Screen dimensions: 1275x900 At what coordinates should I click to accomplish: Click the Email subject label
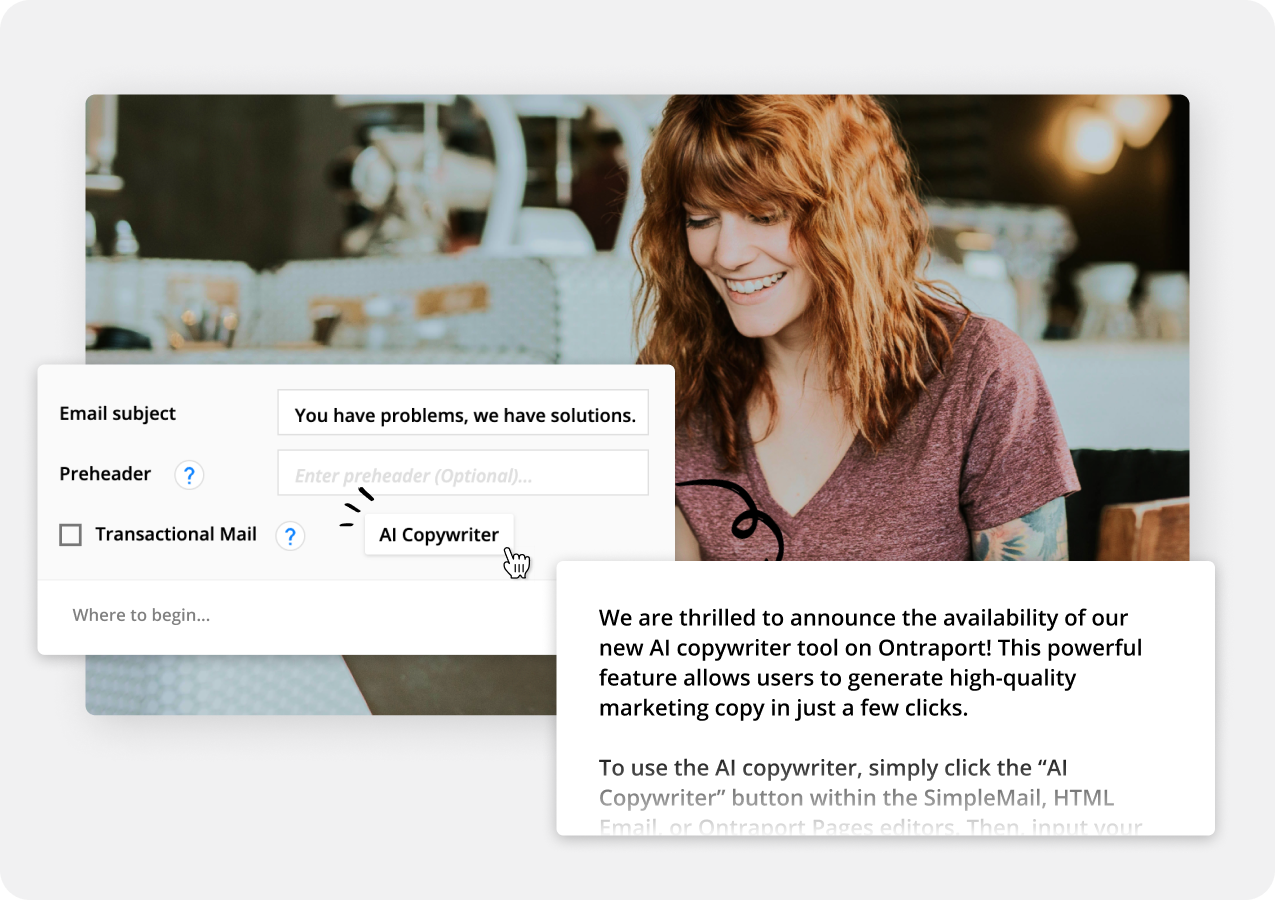(x=117, y=412)
